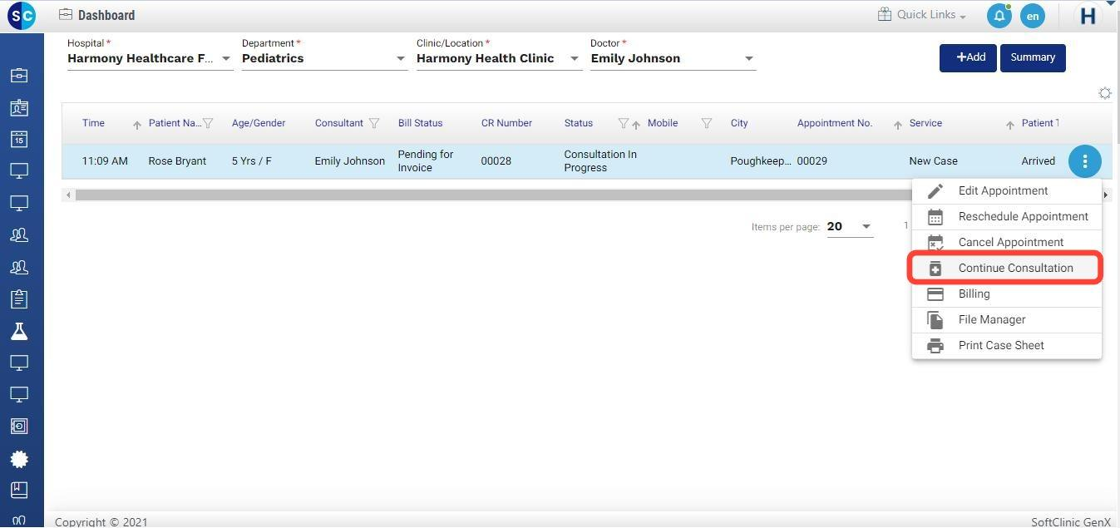Click sort arrow right of Service header
1120x528 pixels.
tap(1009, 124)
